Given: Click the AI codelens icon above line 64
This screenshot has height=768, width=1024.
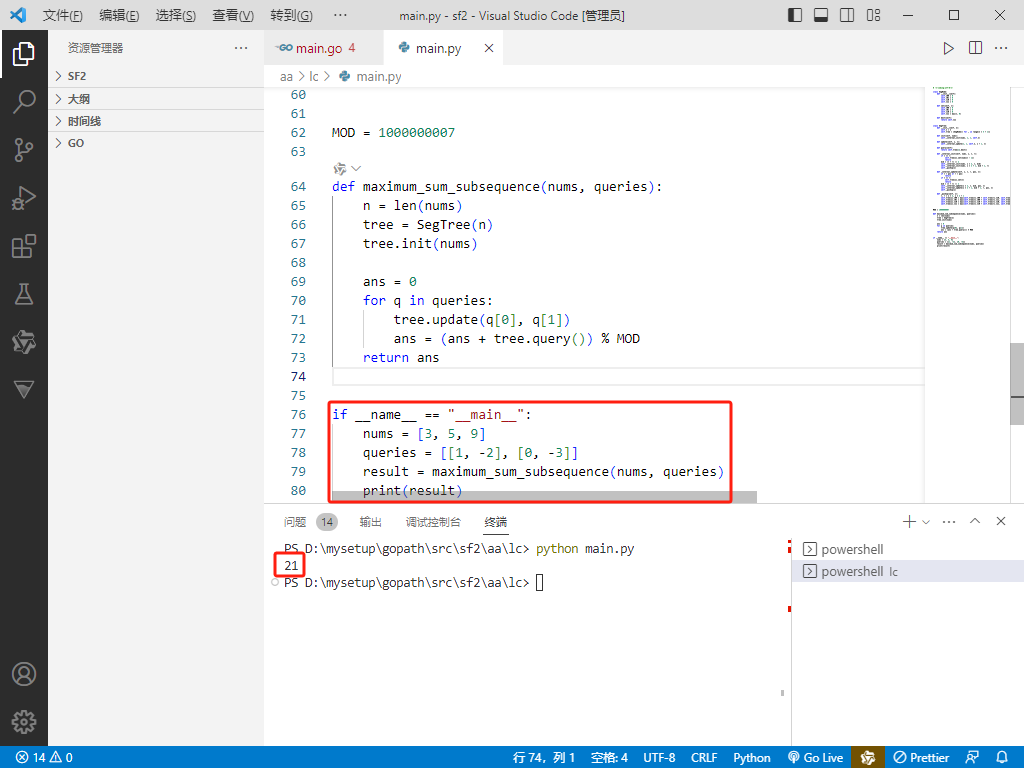Looking at the screenshot, I should click(339, 168).
